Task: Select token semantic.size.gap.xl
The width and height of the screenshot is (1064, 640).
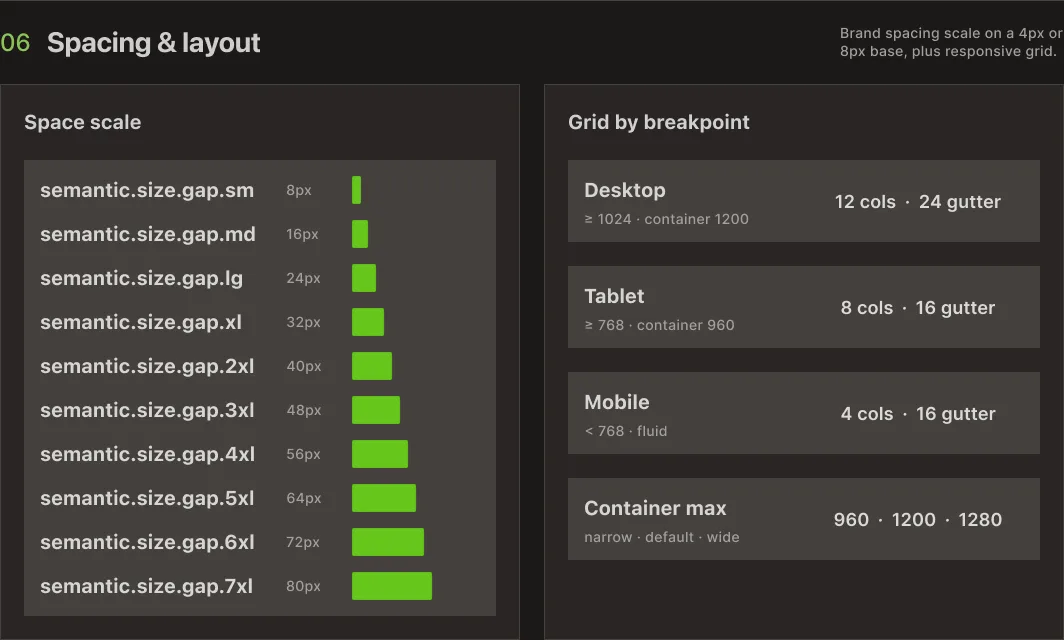Action: click(x=140, y=322)
